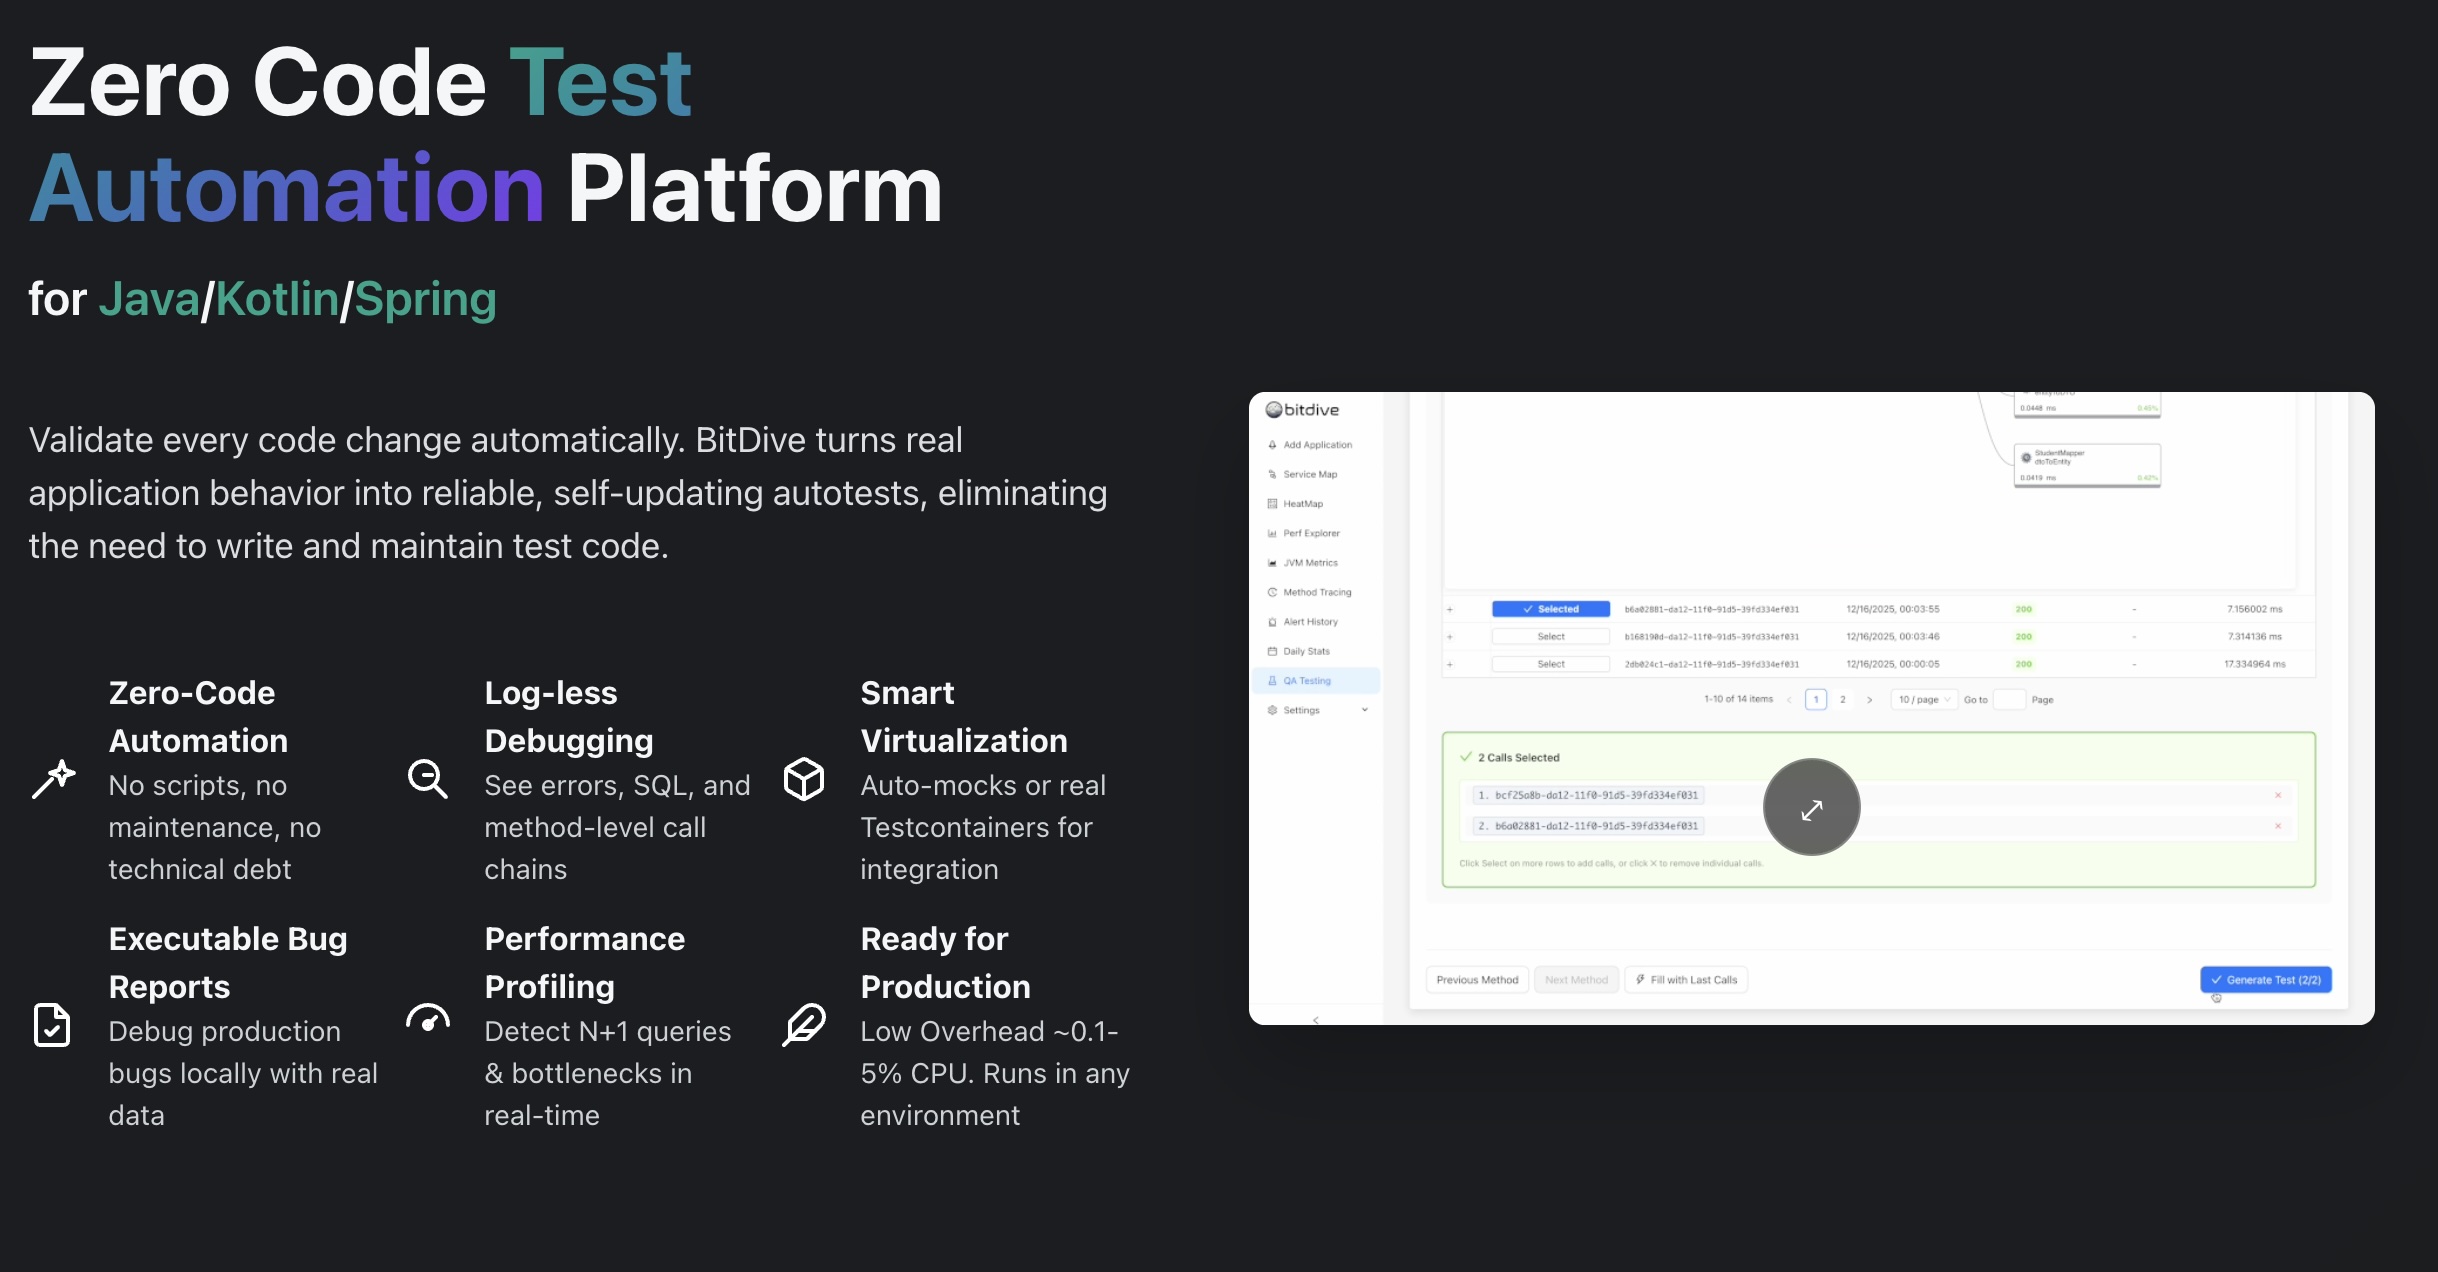Click the feather Ready for Production icon
The width and height of the screenshot is (2438, 1272).
click(x=804, y=1025)
